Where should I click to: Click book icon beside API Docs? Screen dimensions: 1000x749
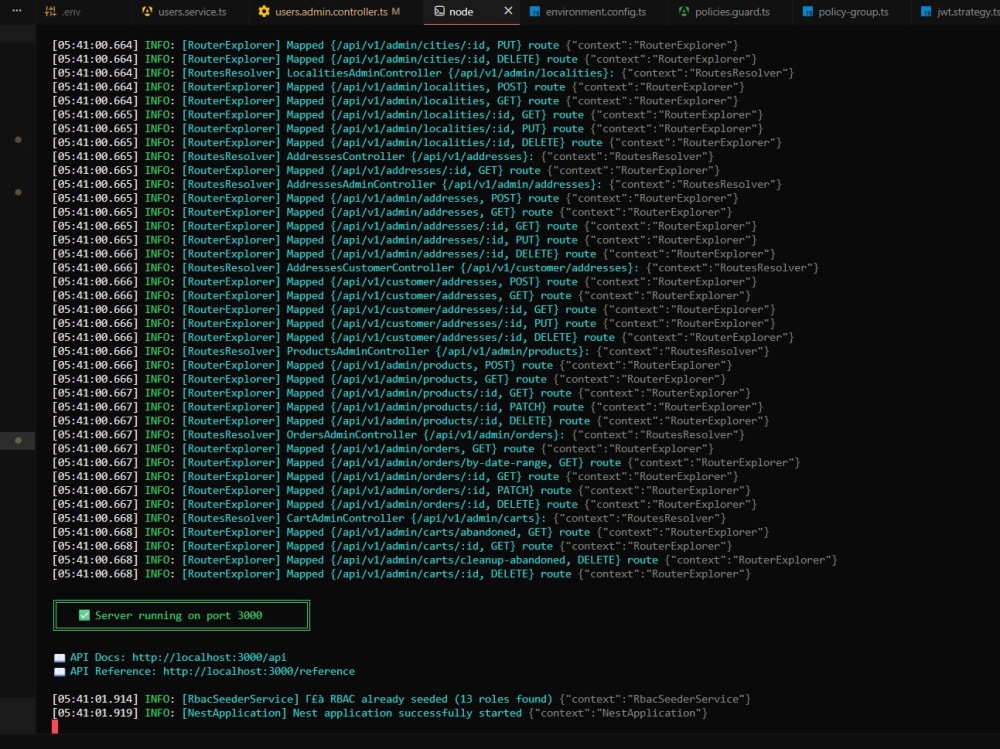coord(59,658)
